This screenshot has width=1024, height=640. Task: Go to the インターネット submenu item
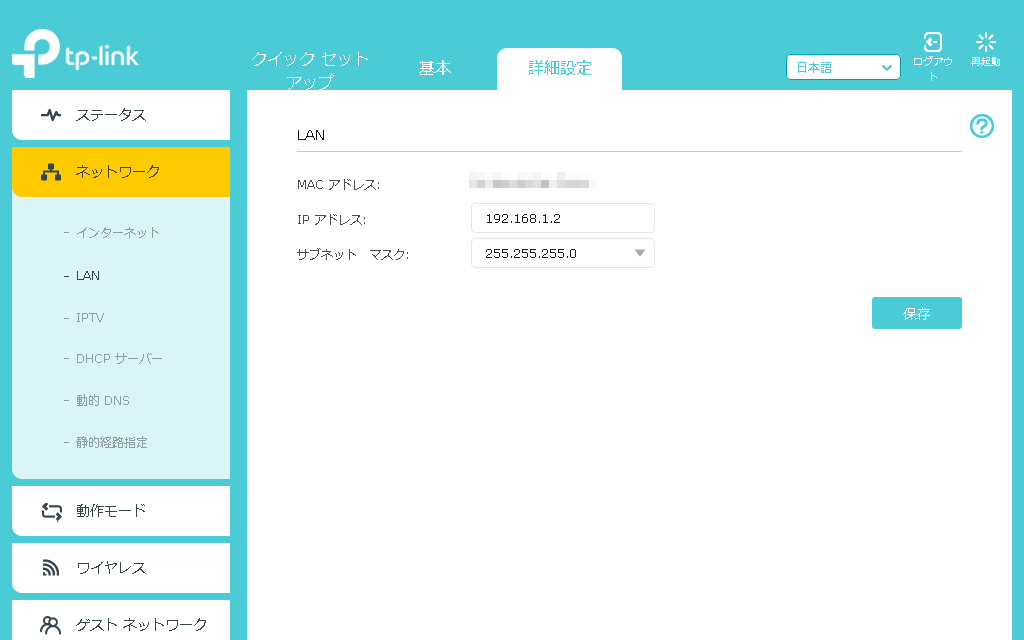(x=118, y=232)
